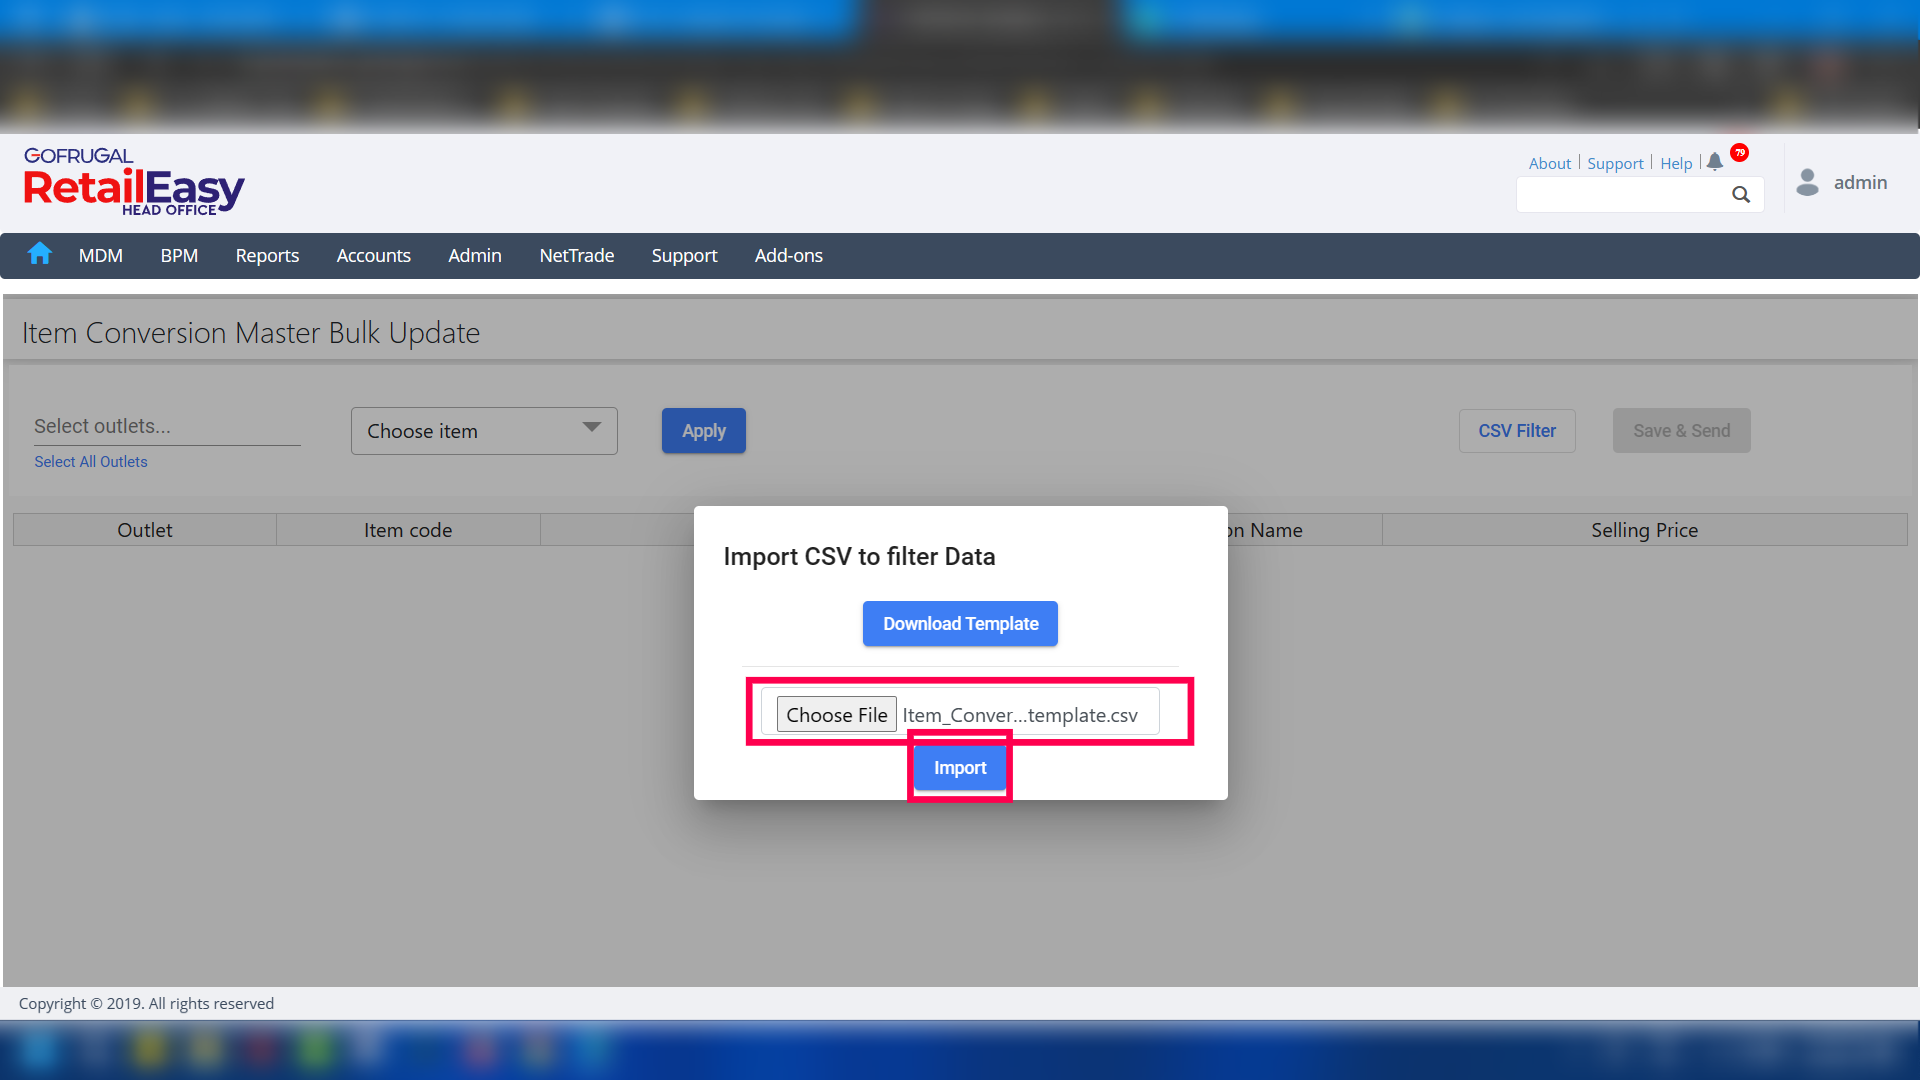Open the MDM menu
The width and height of the screenshot is (1920, 1080).
101,256
